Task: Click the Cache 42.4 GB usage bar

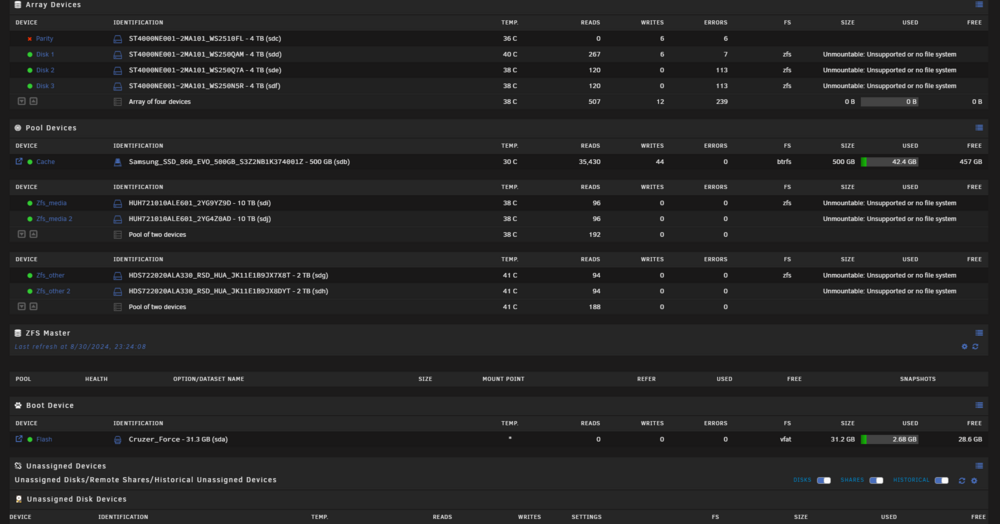Action: coord(890,162)
